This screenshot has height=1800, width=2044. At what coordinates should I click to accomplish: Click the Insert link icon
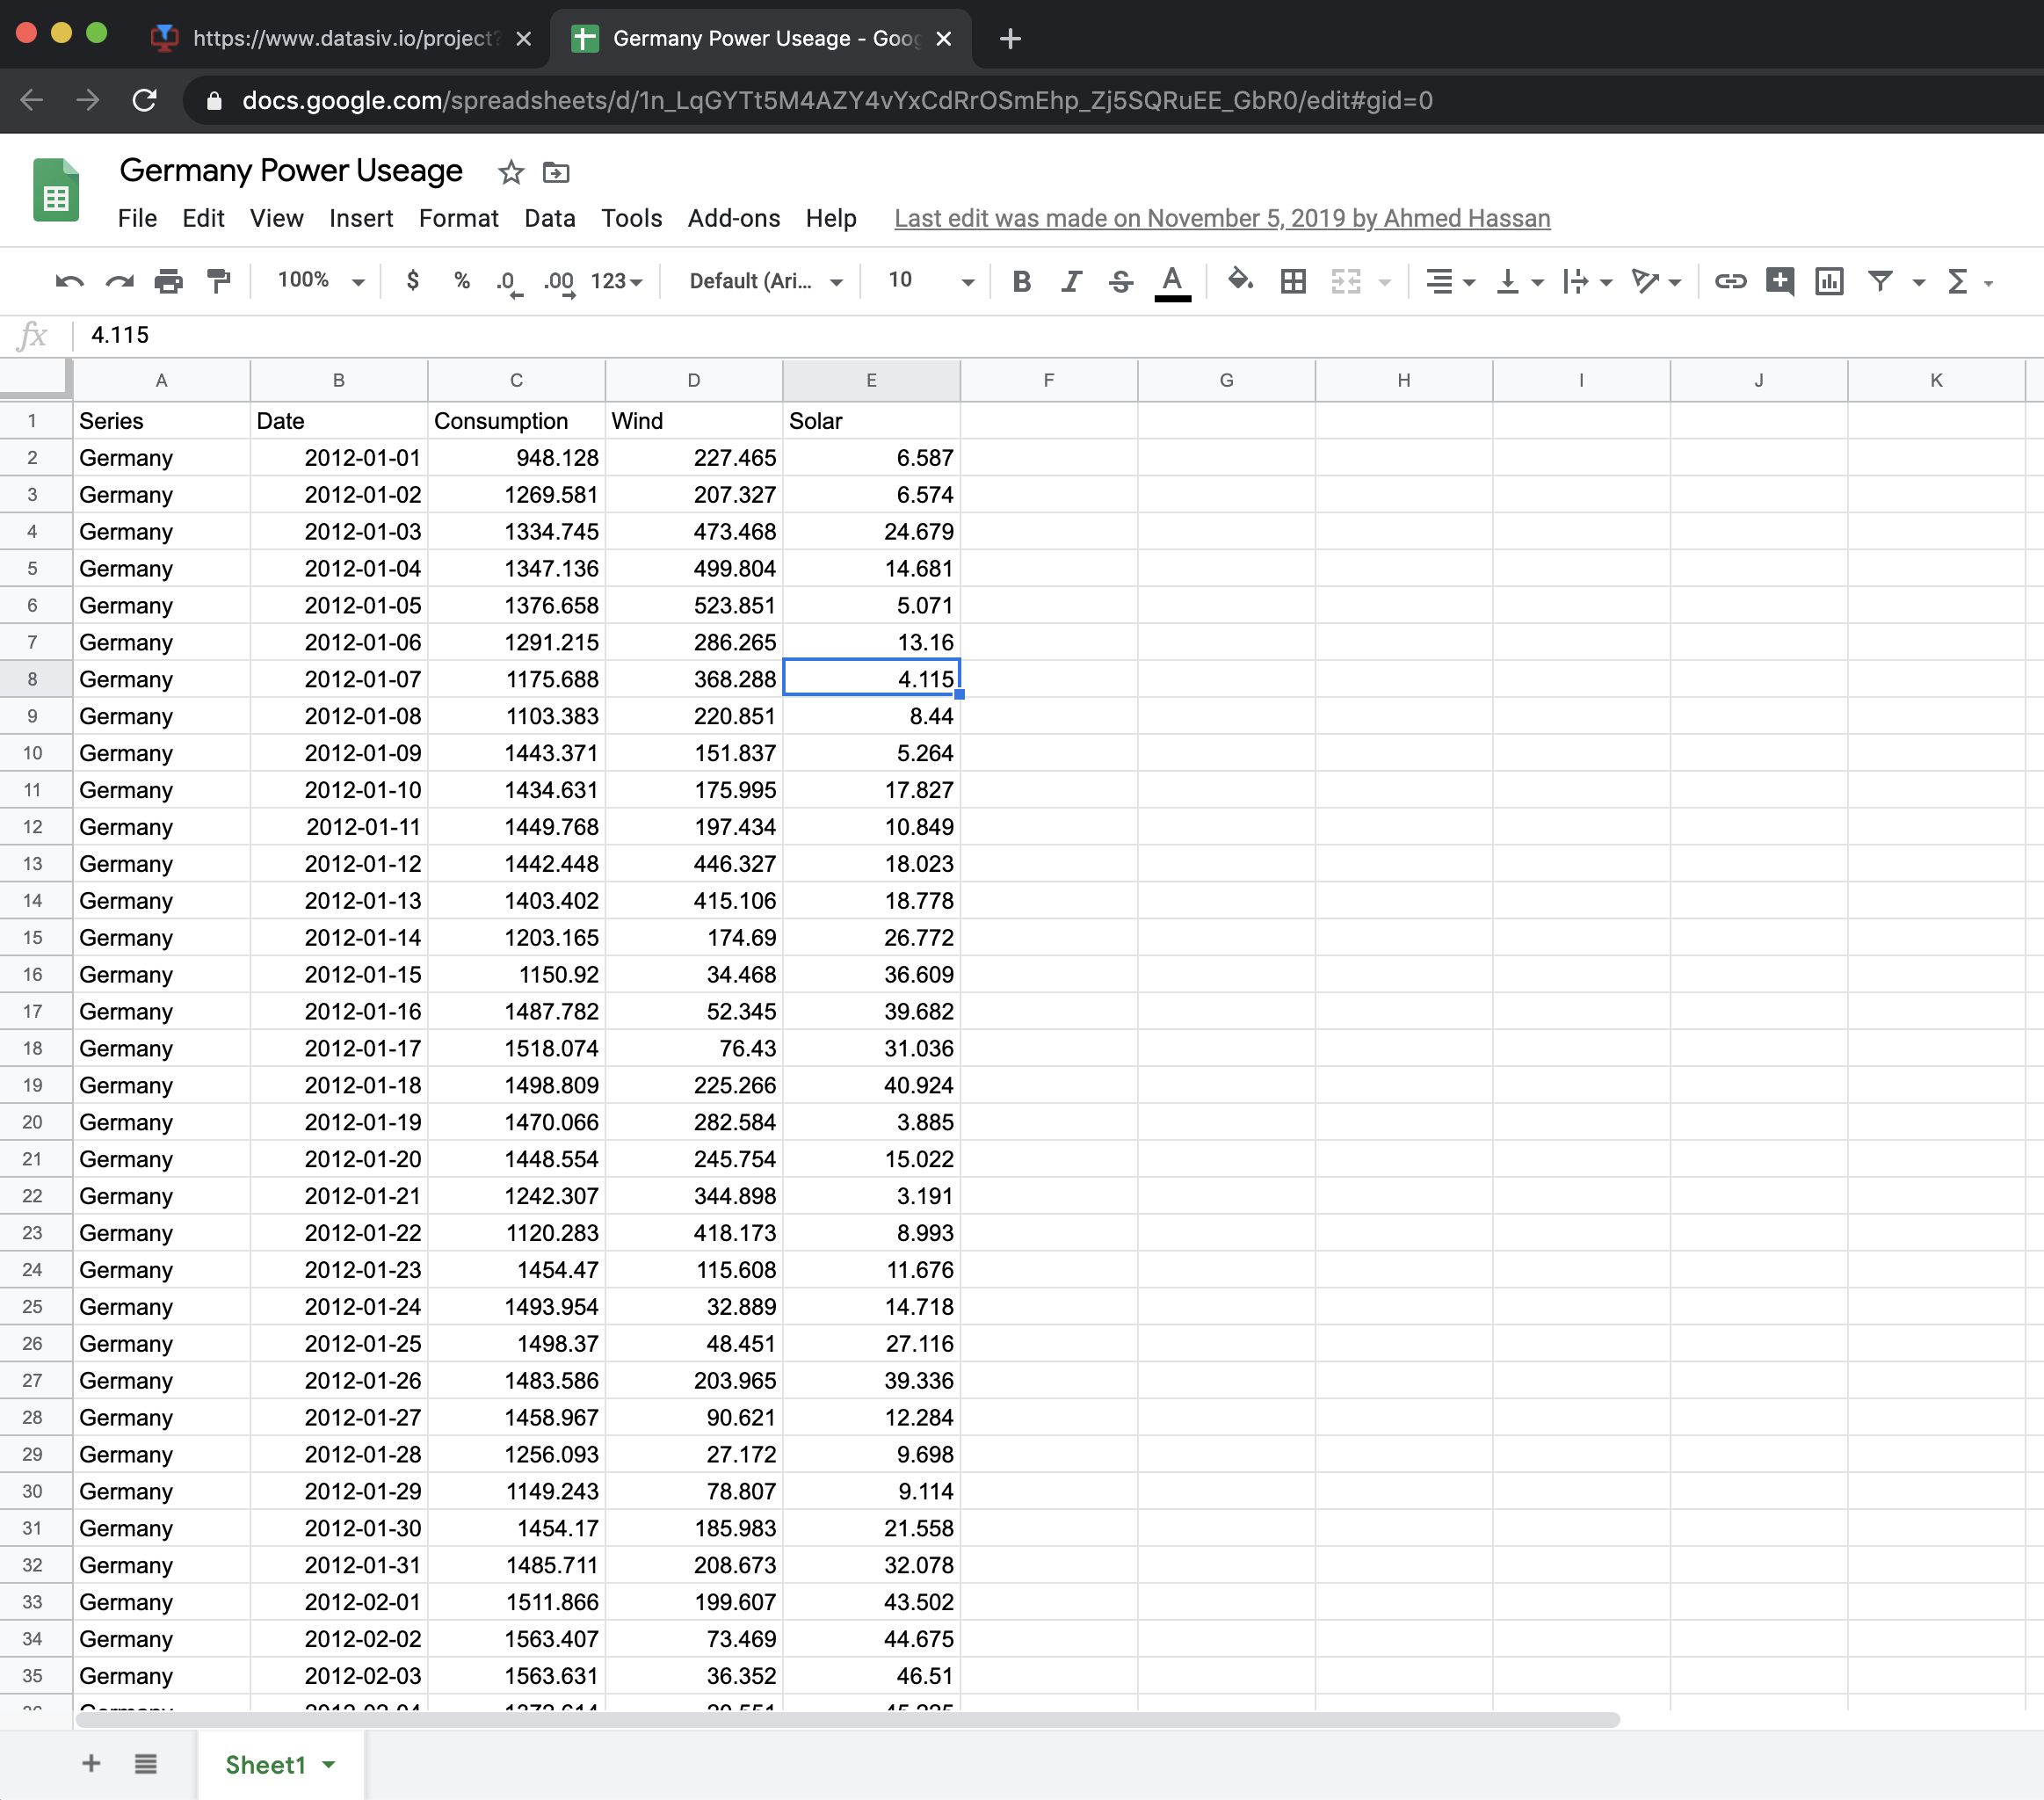(1730, 281)
